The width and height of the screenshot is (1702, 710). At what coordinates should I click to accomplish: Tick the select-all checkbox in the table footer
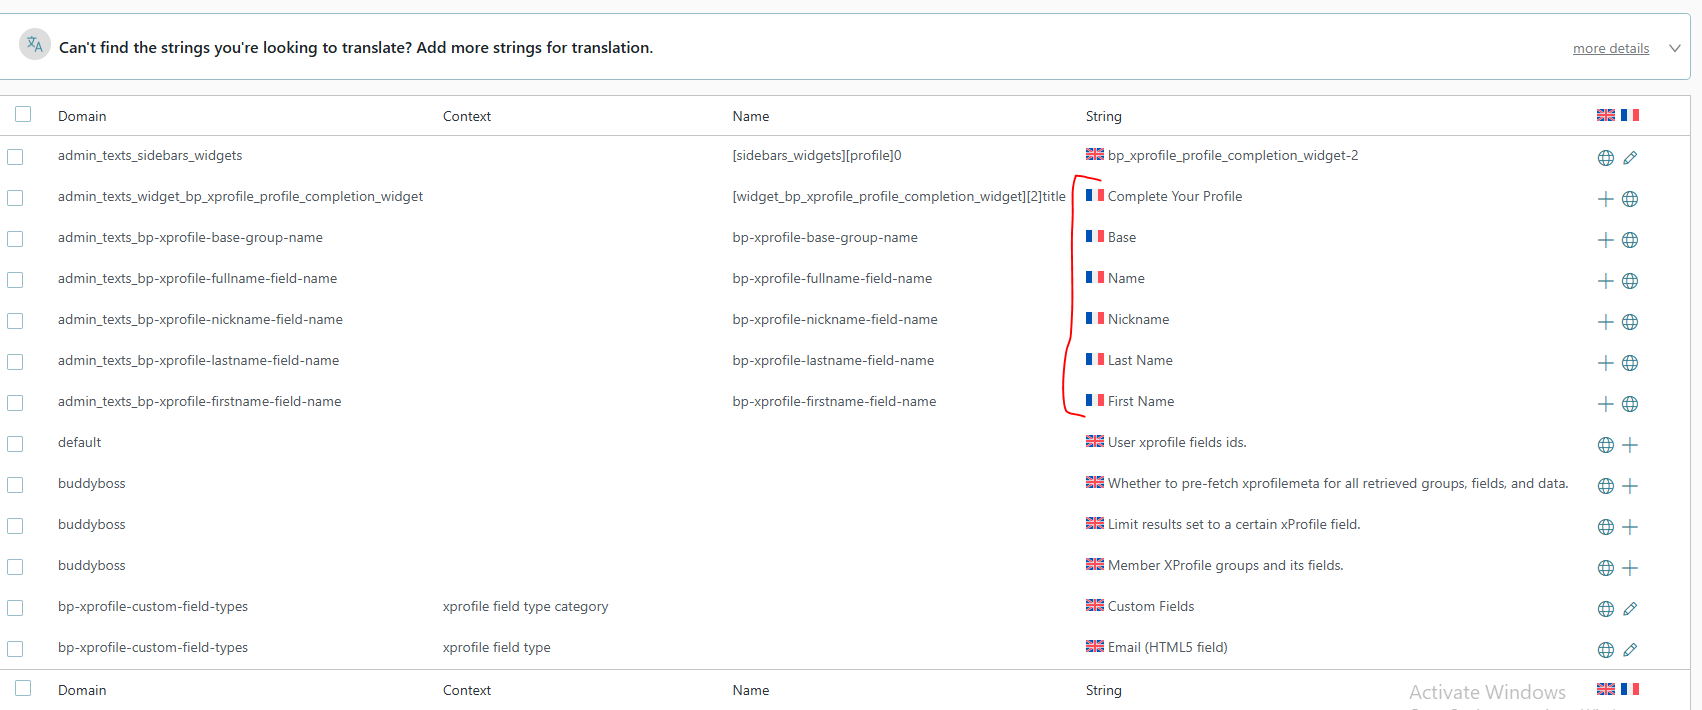pyautogui.click(x=23, y=688)
